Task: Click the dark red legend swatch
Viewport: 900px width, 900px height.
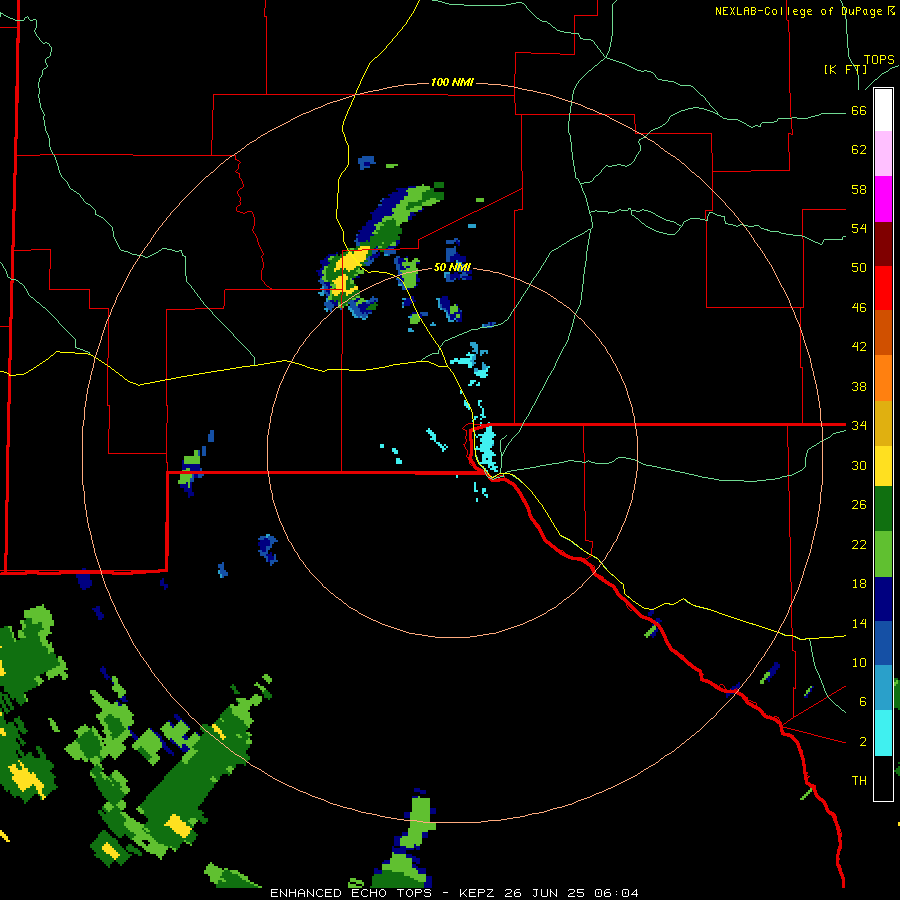Action: tap(883, 244)
